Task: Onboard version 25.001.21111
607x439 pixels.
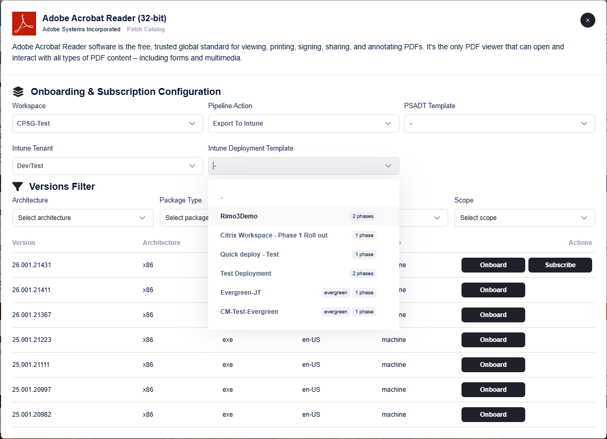Action: pos(493,365)
